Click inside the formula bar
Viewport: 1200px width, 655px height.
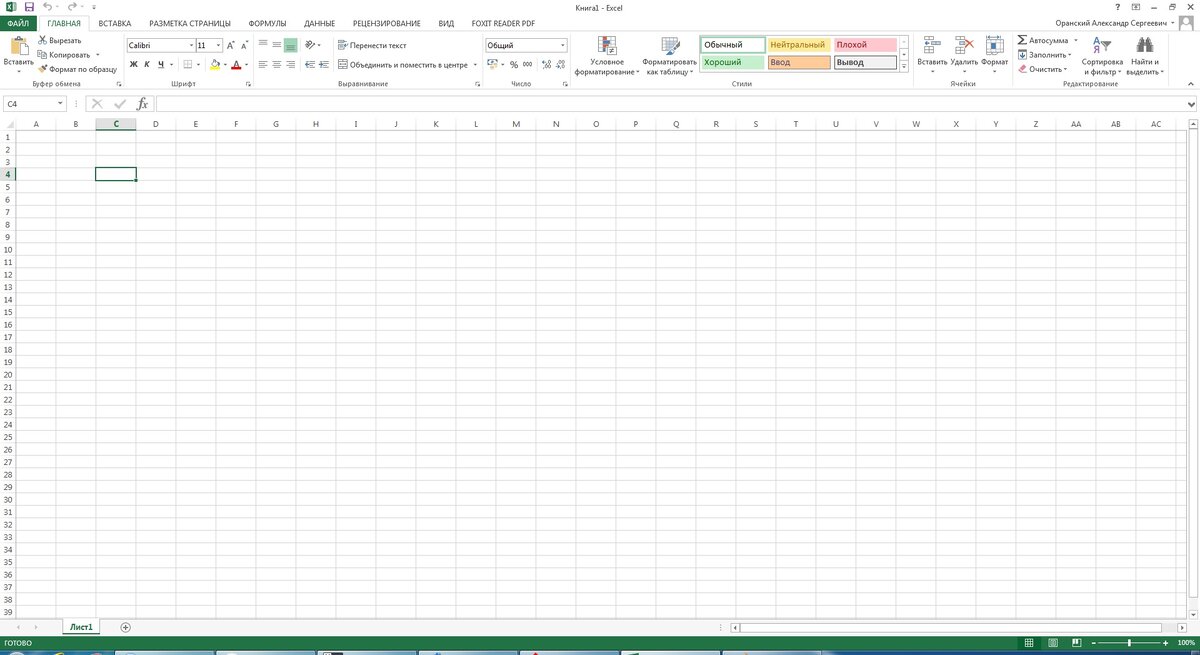click(670, 103)
